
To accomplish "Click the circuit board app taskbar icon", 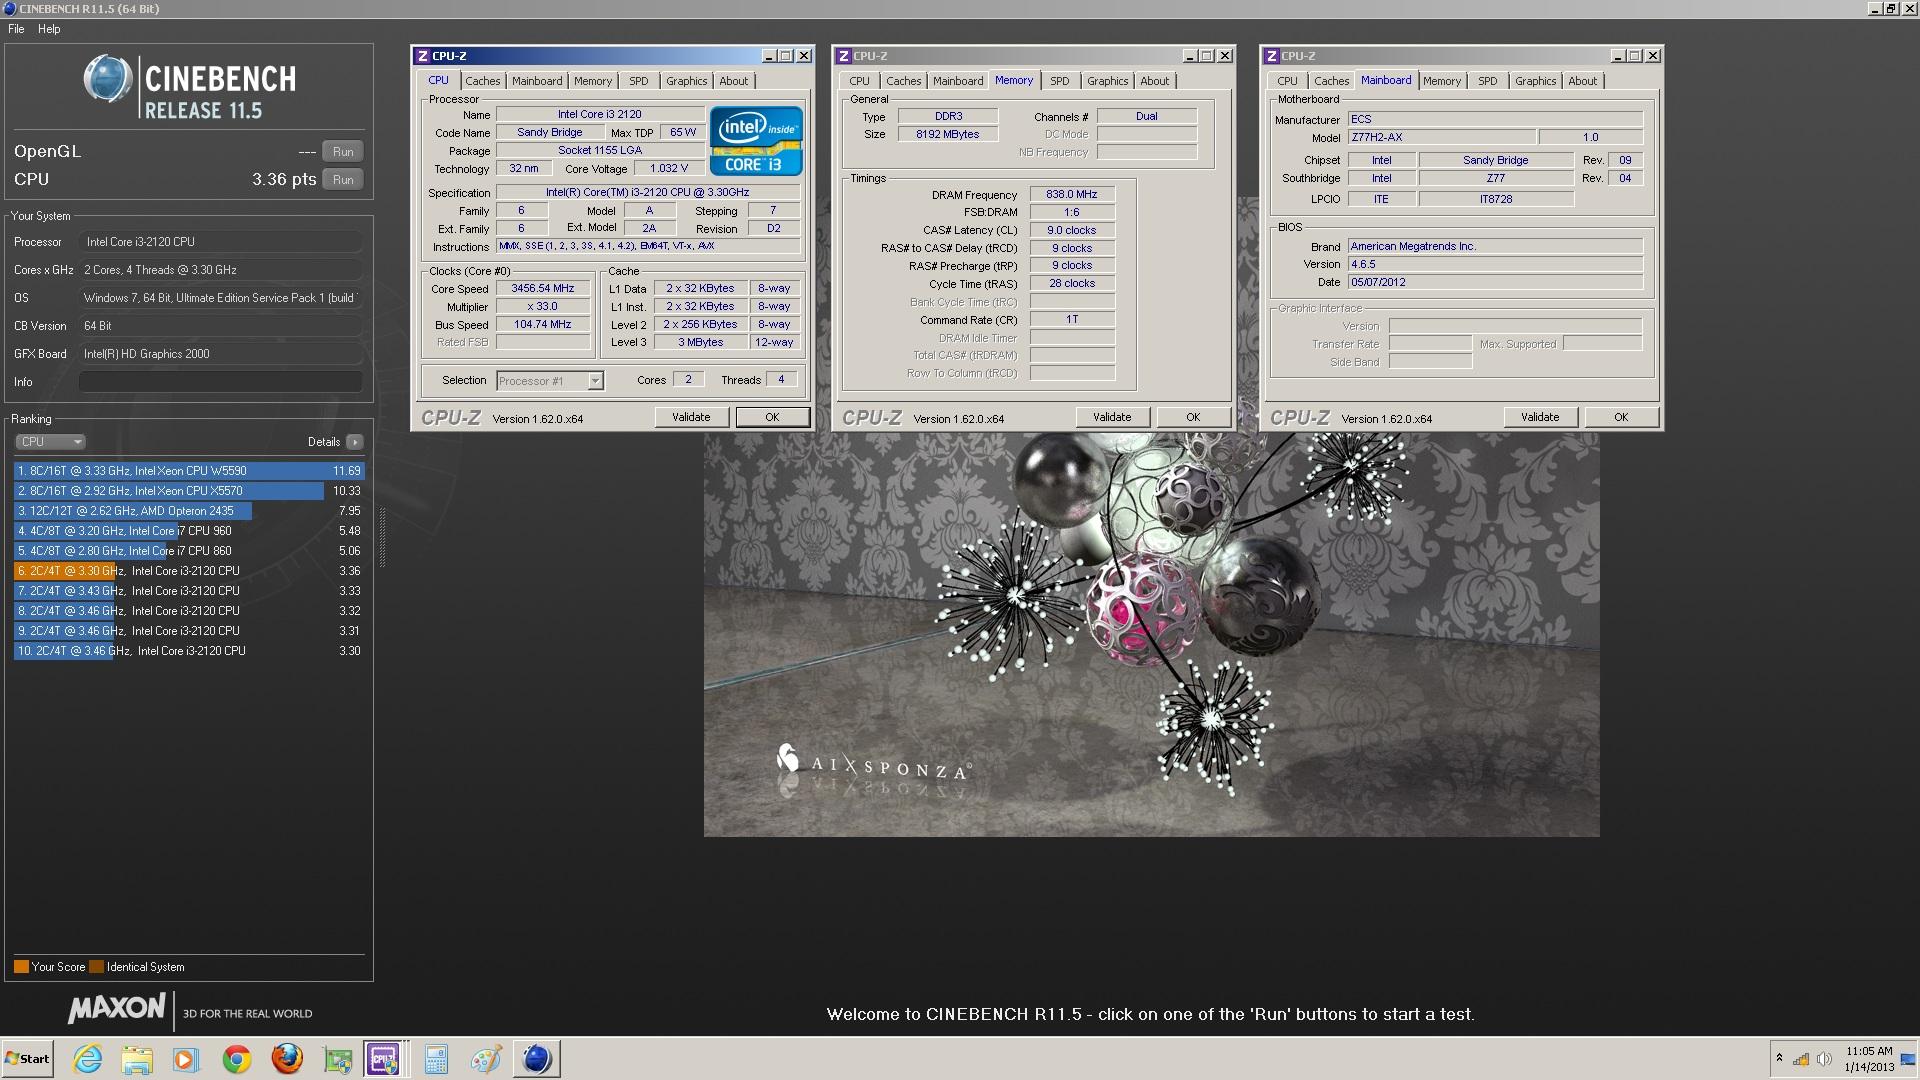I will pyautogui.click(x=337, y=1059).
